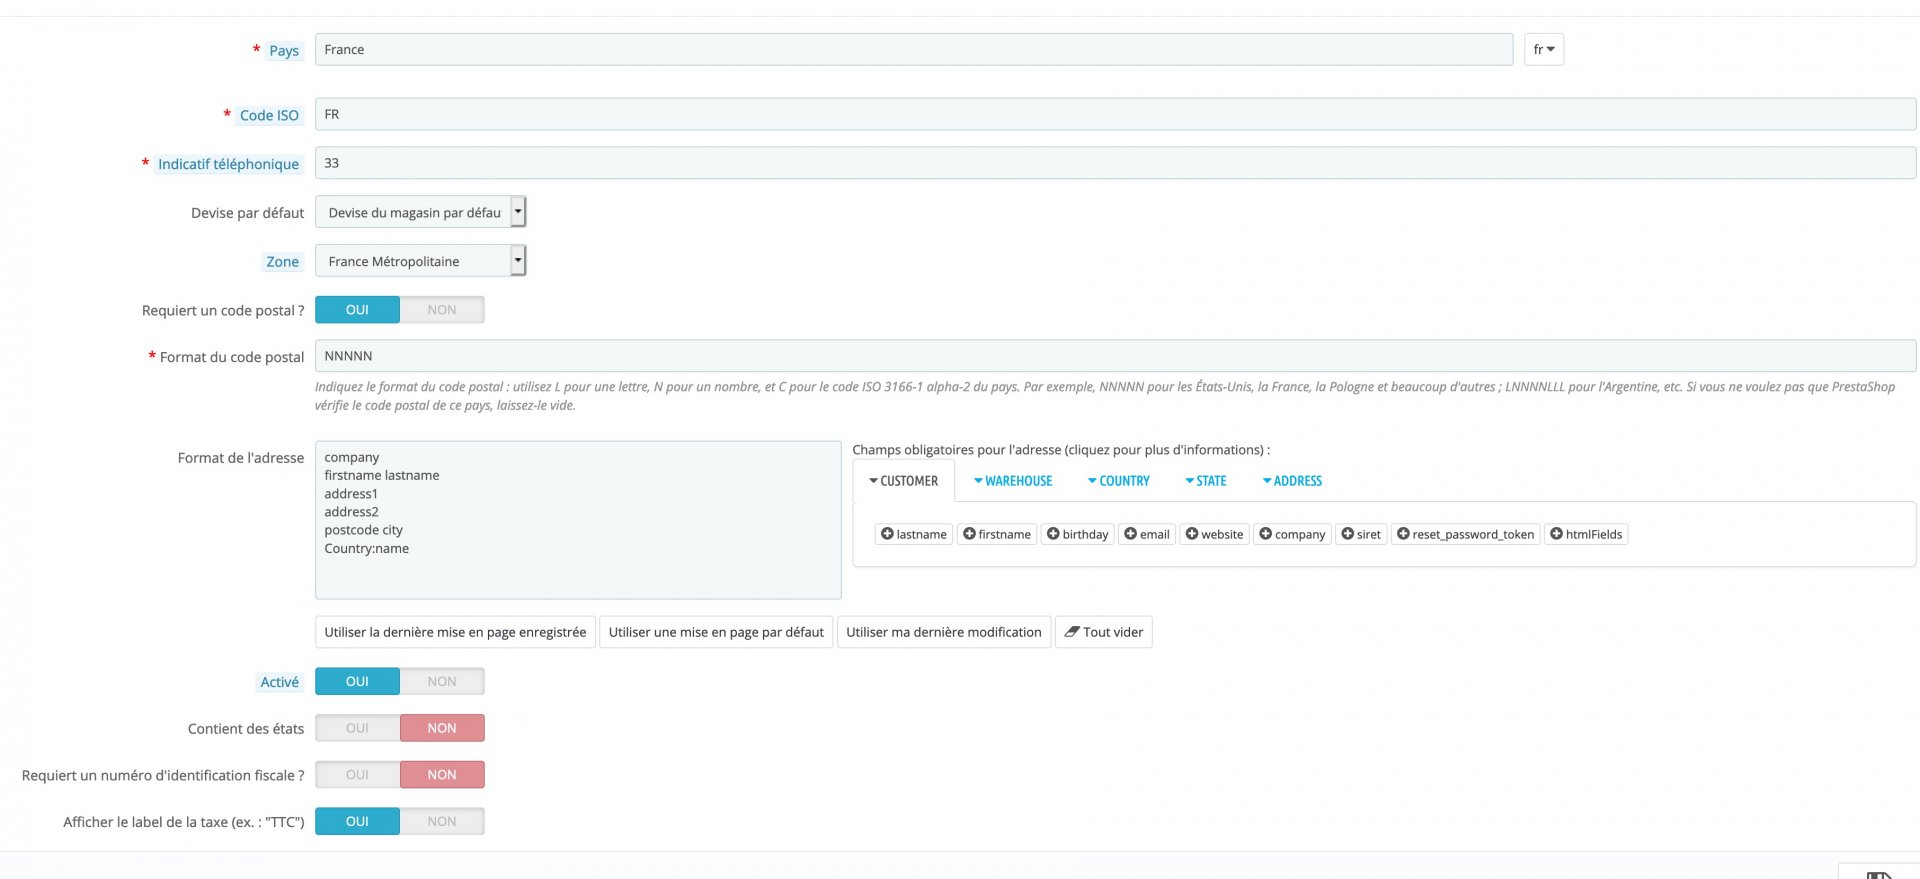Screen dimensions: 1920x879
Task: Set 'Requiert un code postal' to OUI
Action: coord(357,310)
